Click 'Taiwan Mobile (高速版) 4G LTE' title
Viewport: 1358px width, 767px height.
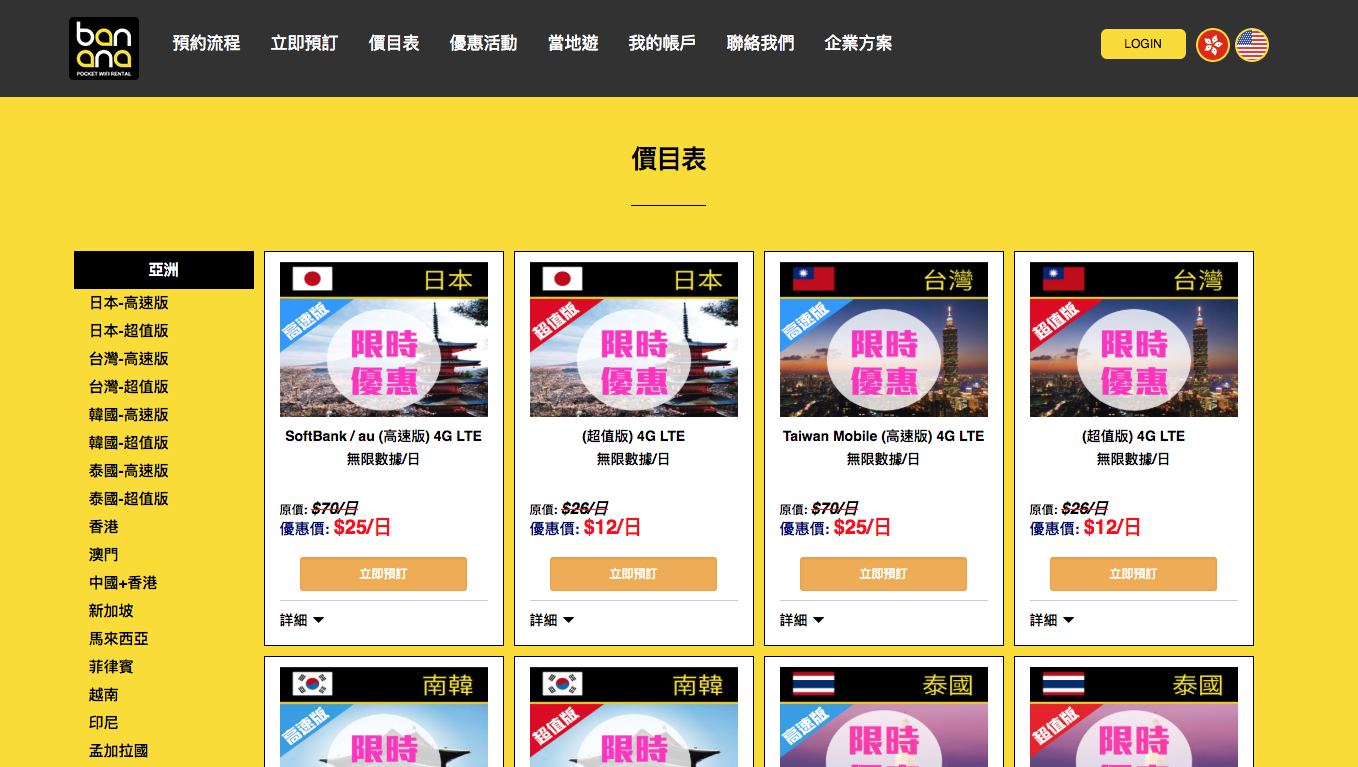pyautogui.click(x=884, y=436)
